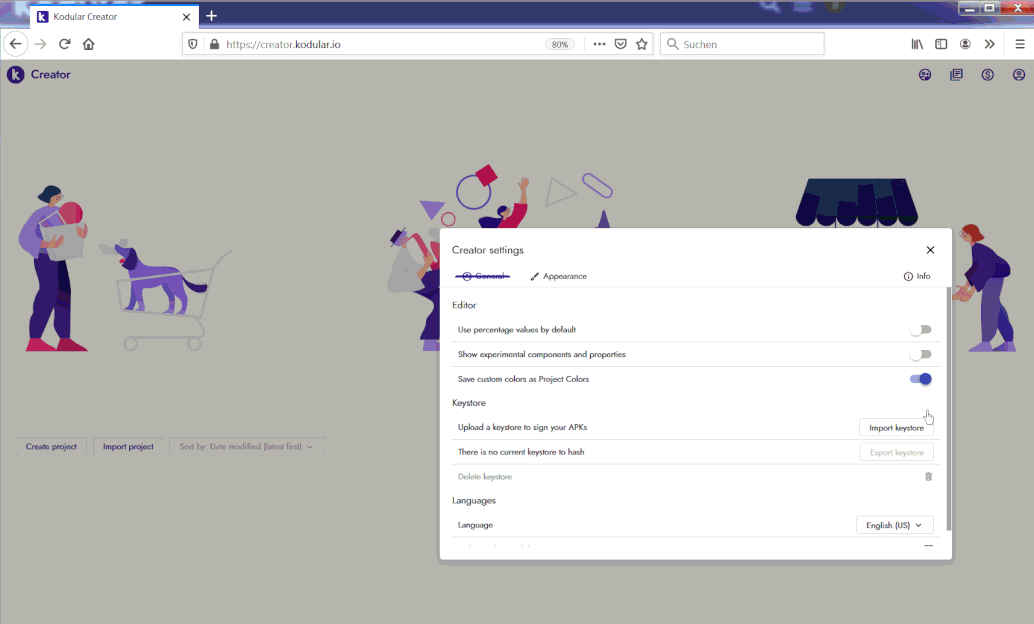Bookmark page with the star icon
The width and height of the screenshot is (1034, 624).
point(642,44)
